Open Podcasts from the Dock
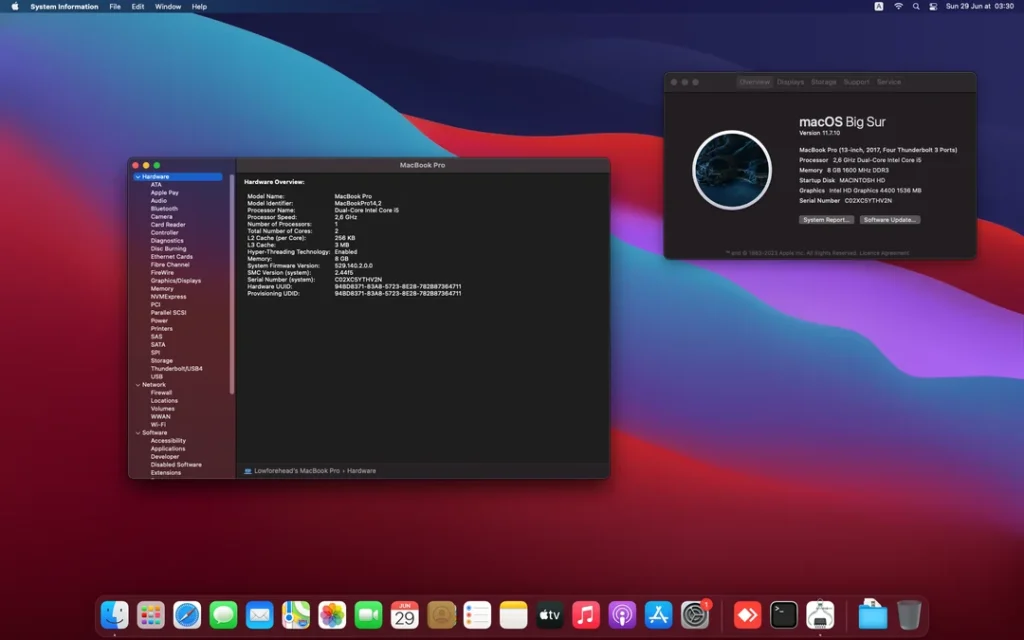 (622, 615)
